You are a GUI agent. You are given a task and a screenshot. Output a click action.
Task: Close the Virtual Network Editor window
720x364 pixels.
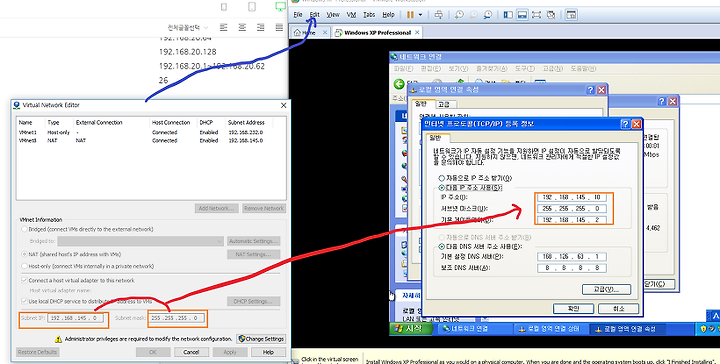283,105
